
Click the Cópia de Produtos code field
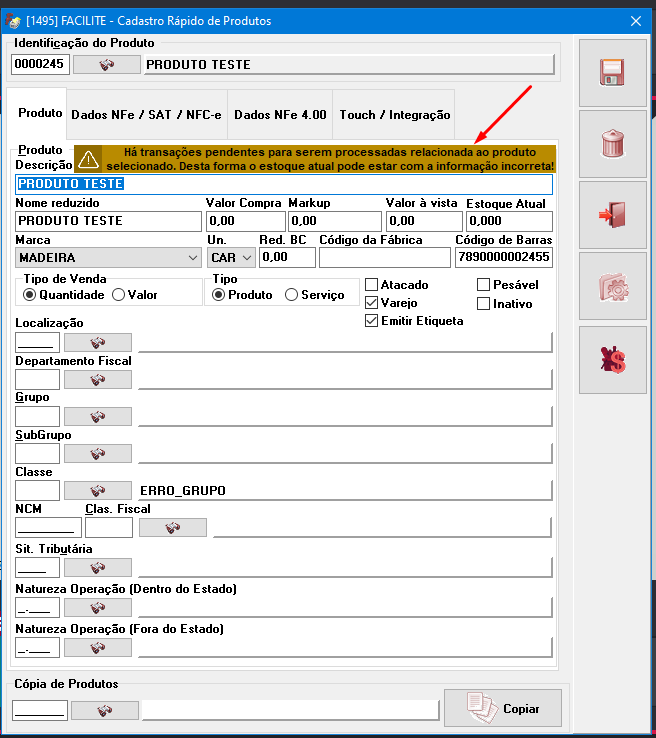click(x=40, y=710)
